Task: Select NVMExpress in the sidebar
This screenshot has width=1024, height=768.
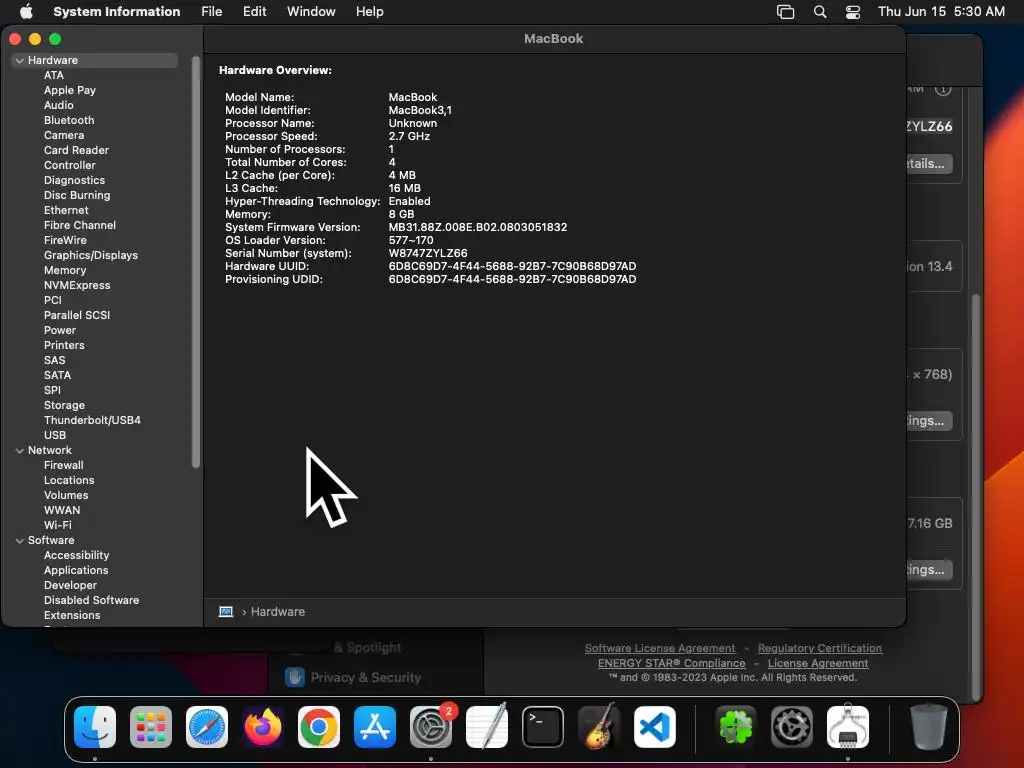Action: click(77, 285)
